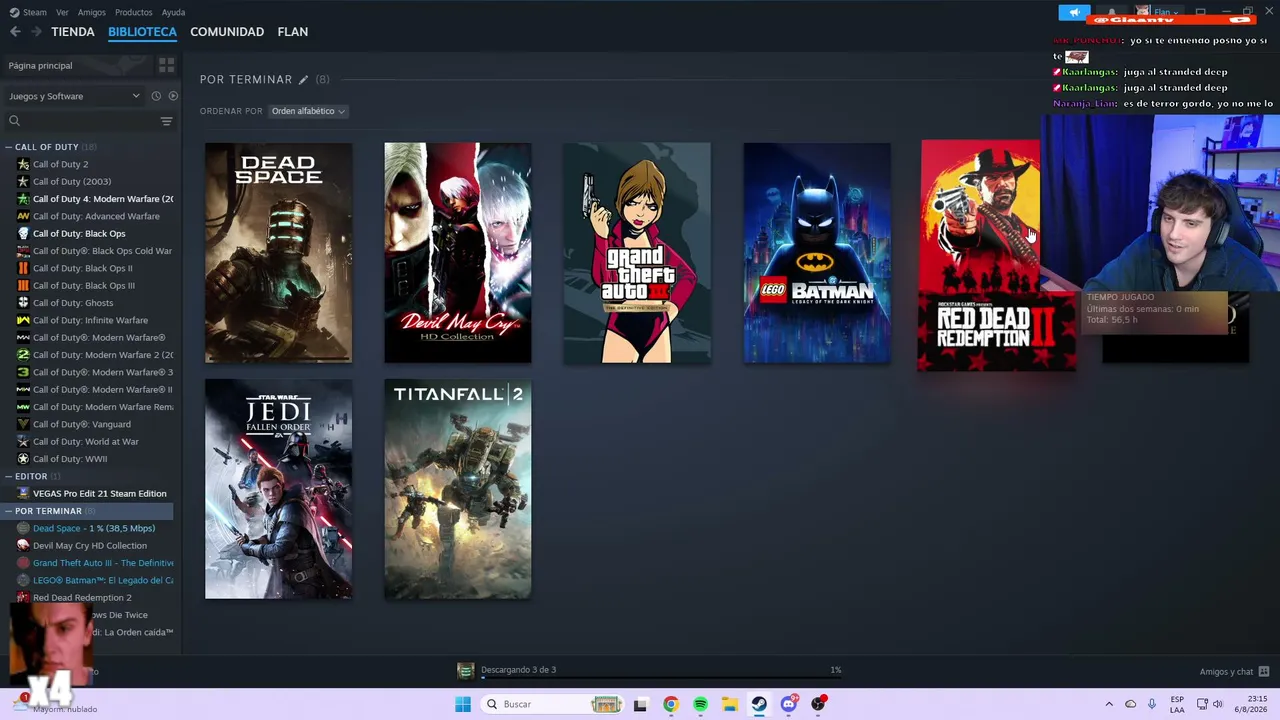This screenshot has height=720, width=1280.
Task: Click the library search magnifier icon
Action: (14, 121)
